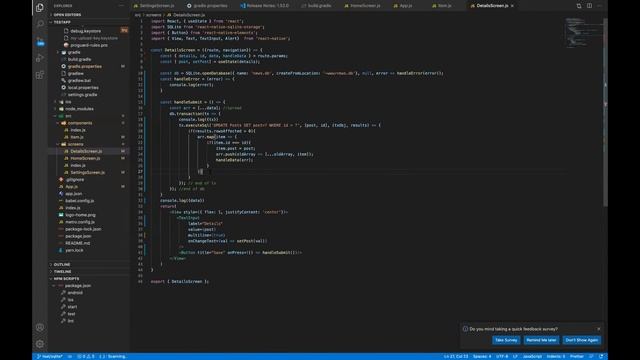
Task: Open the Explorer view in activity bar
Action: 40,7
